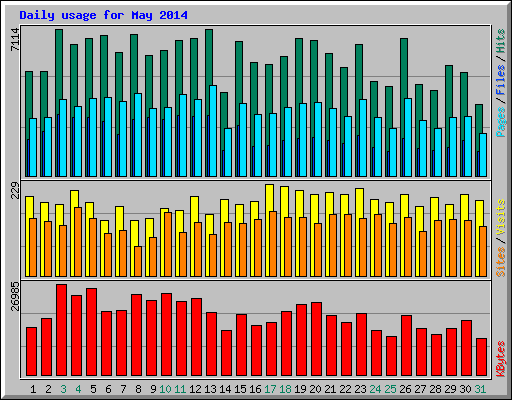
Task: Click day 10 on the x-axis
Action: click(165, 389)
